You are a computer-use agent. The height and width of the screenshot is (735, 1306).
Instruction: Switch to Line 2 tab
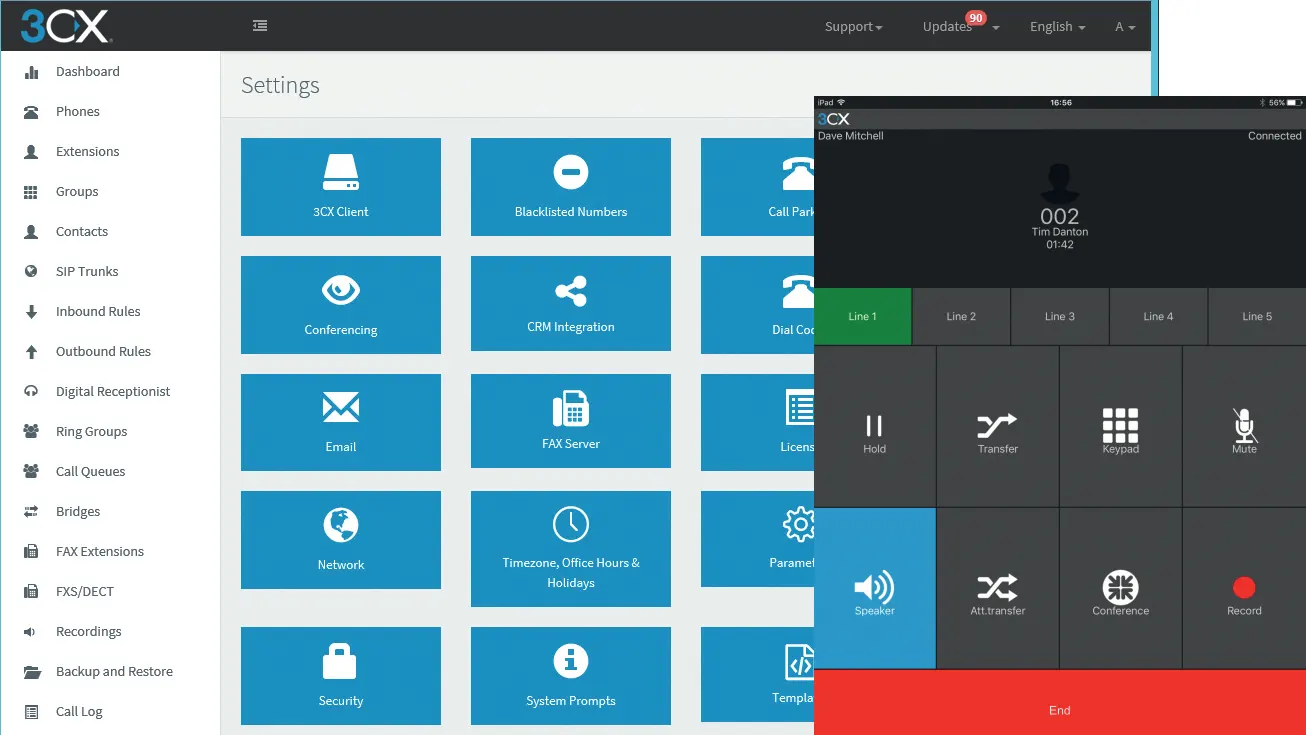[x=961, y=316]
